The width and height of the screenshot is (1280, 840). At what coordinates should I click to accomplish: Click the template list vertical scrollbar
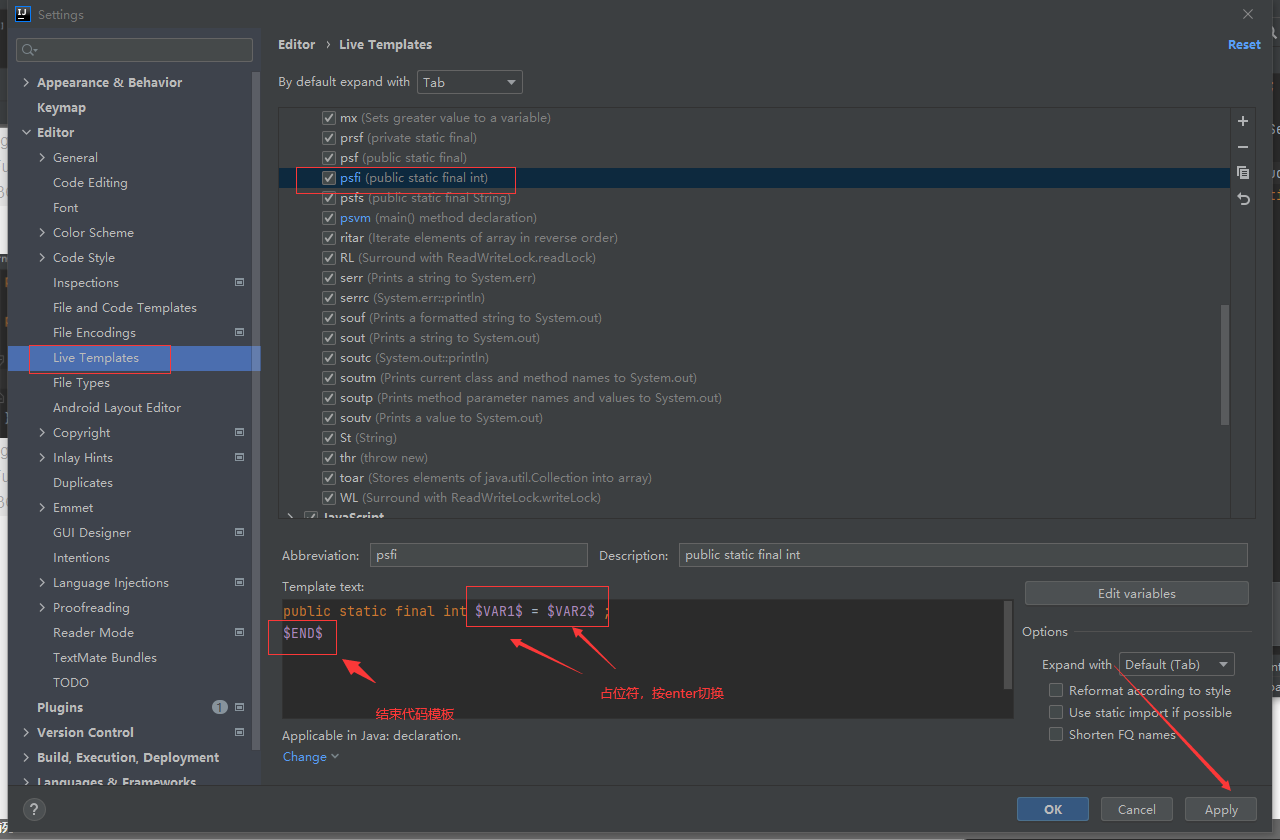[x=1225, y=365]
